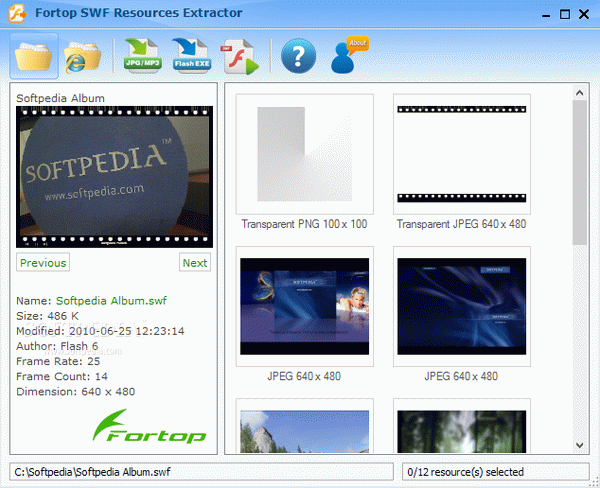Viewport: 600px width, 488px height.
Task: Go to the Previous SWF file
Action: click(x=43, y=263)
